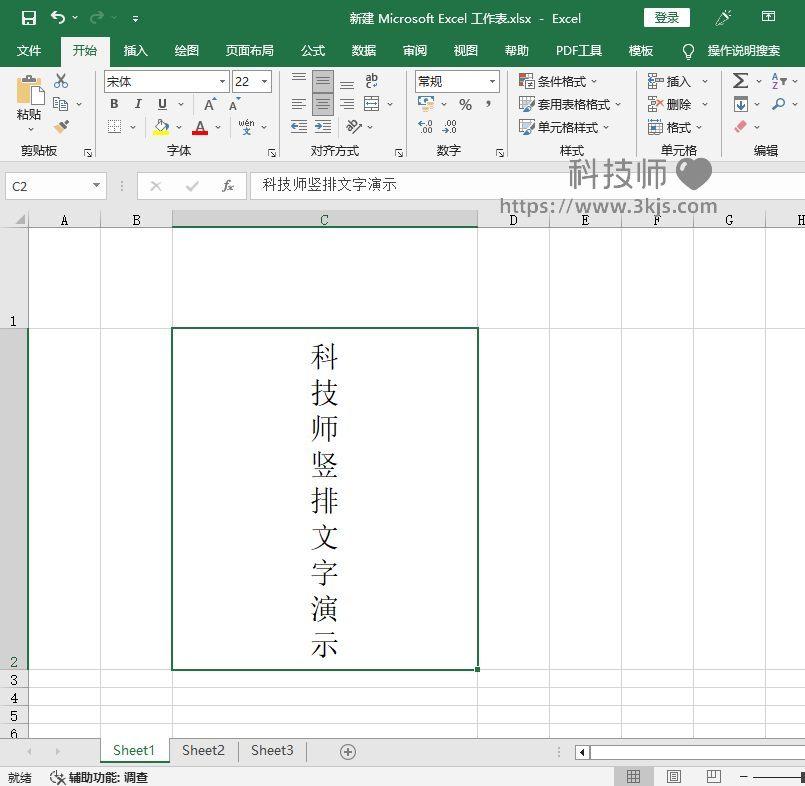Click the Find and Select magnifier icon
Viewport: 805px width, 786px height.
coord(778,104)
